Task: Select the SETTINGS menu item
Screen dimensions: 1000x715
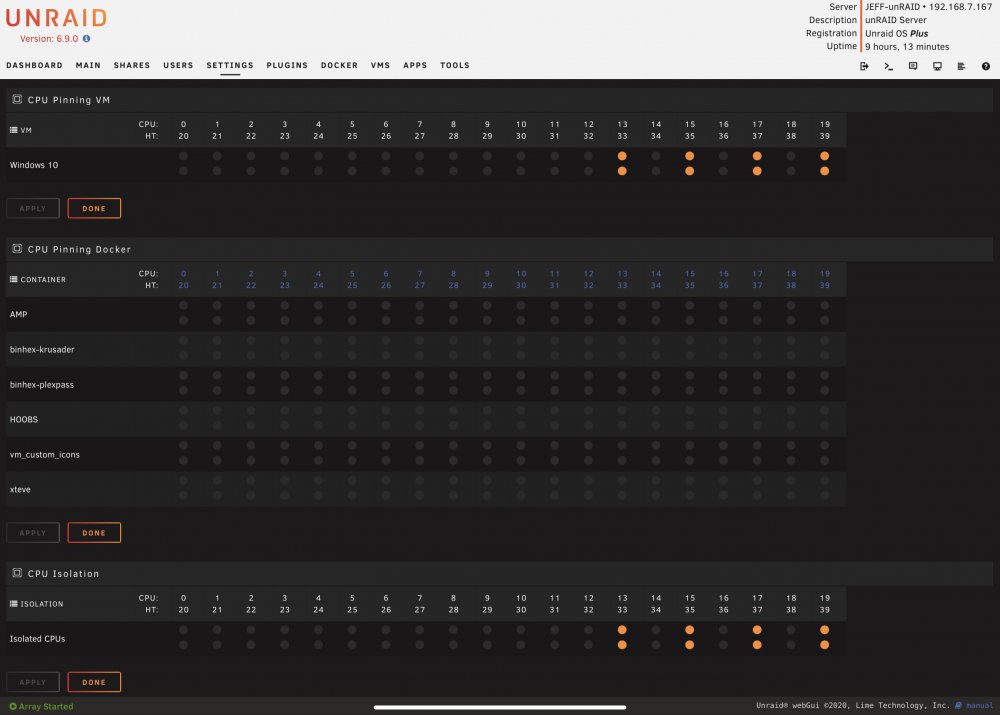Action: click(x=230, y=65)
